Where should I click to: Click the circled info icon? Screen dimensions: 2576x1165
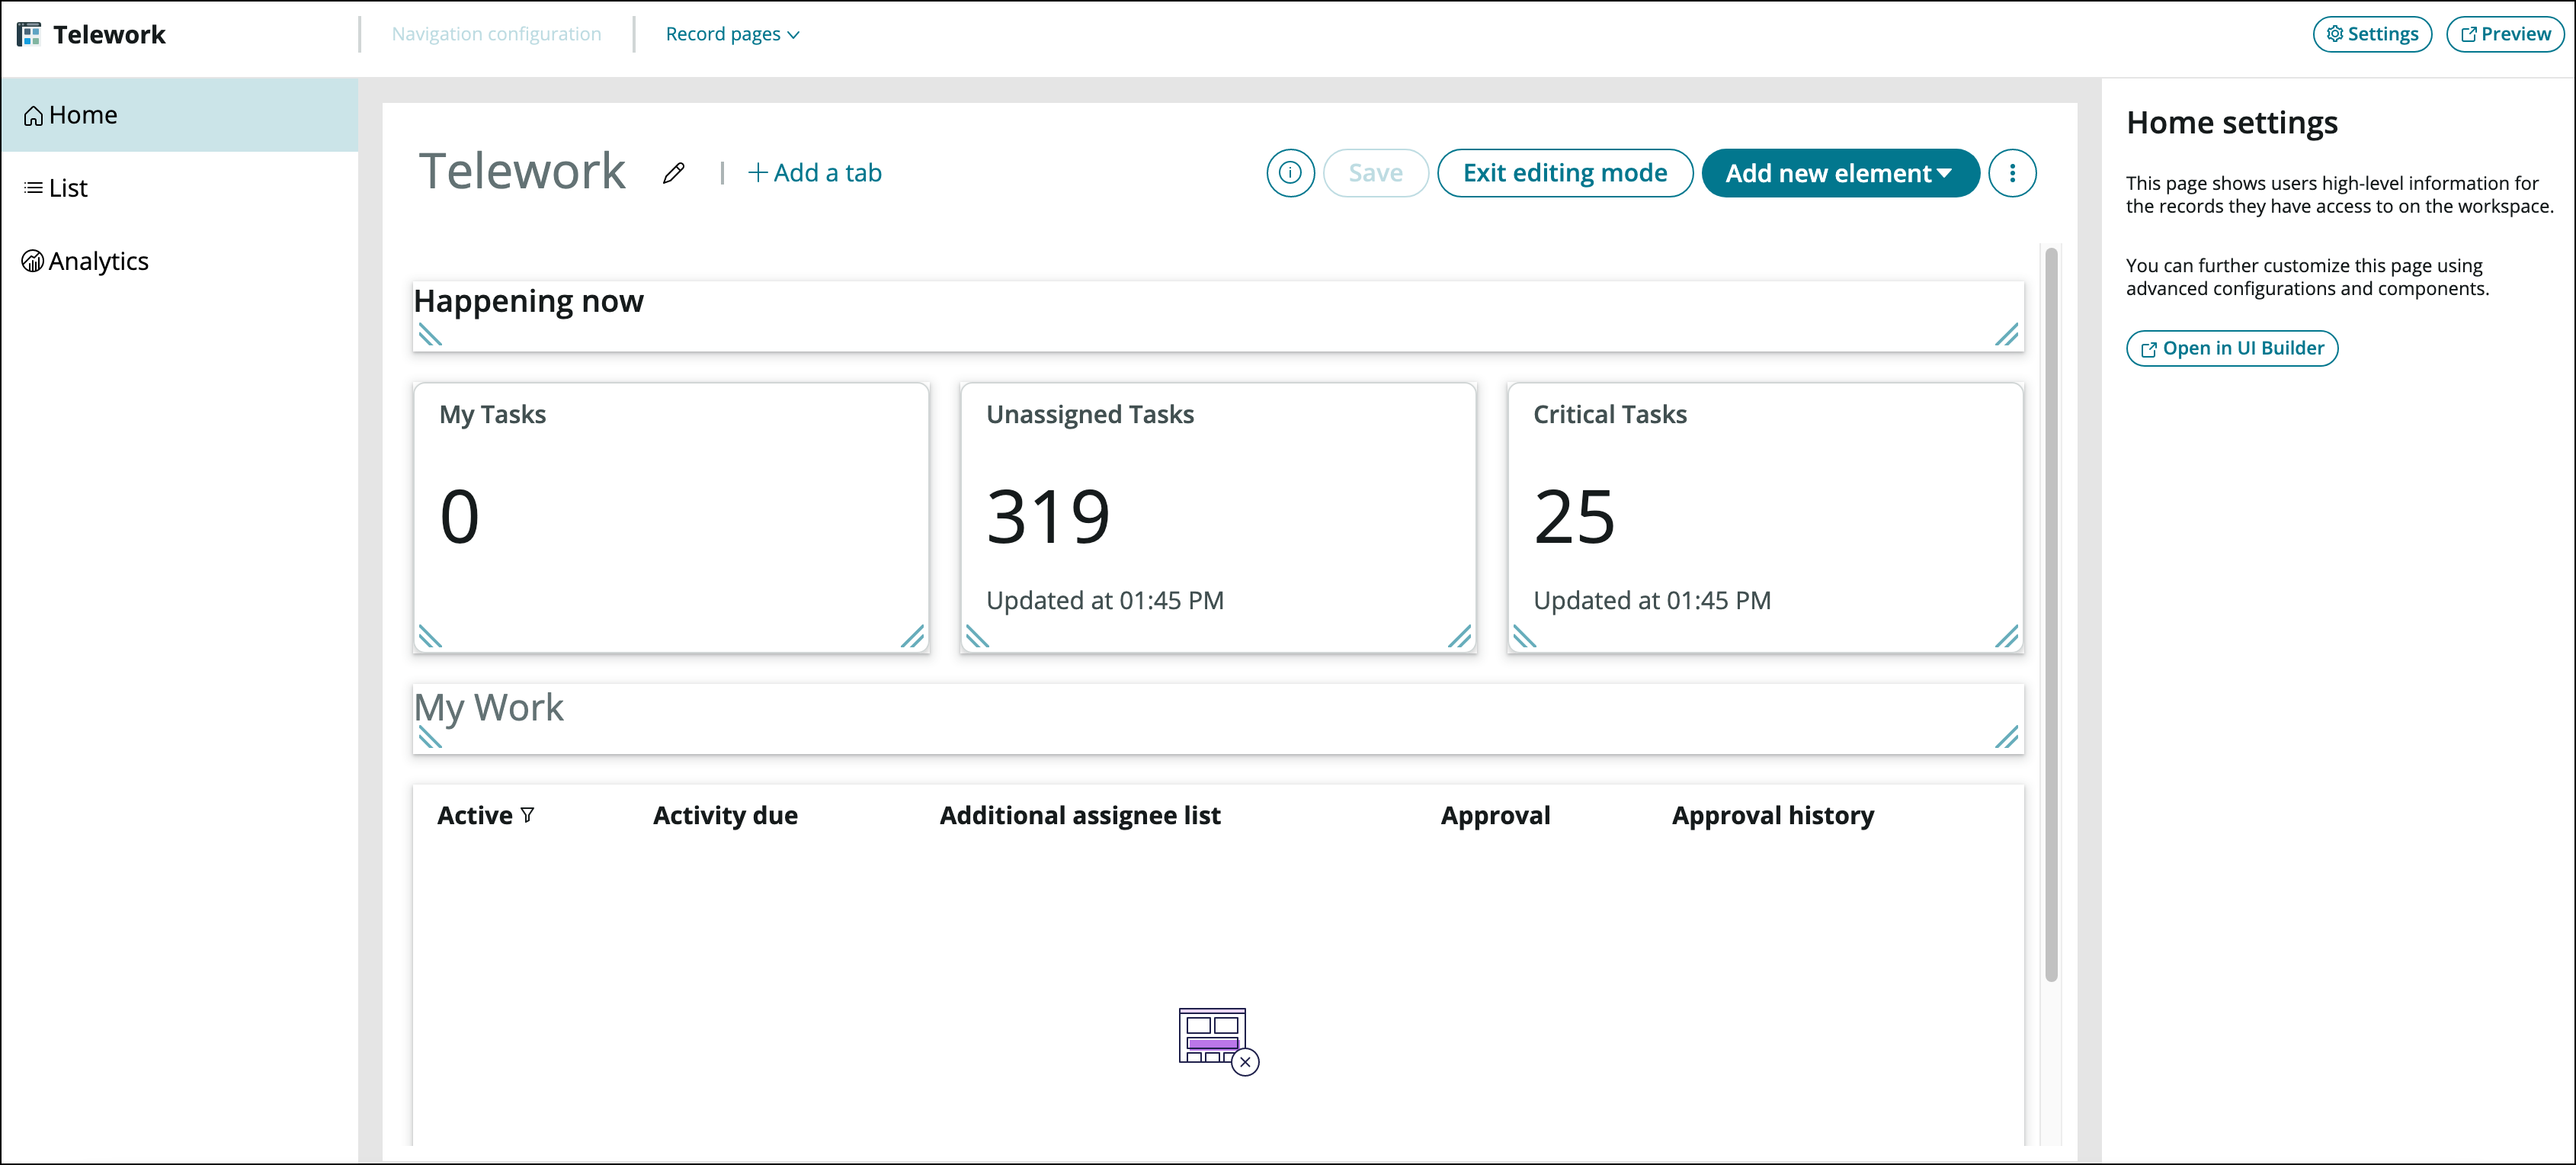1289,173
